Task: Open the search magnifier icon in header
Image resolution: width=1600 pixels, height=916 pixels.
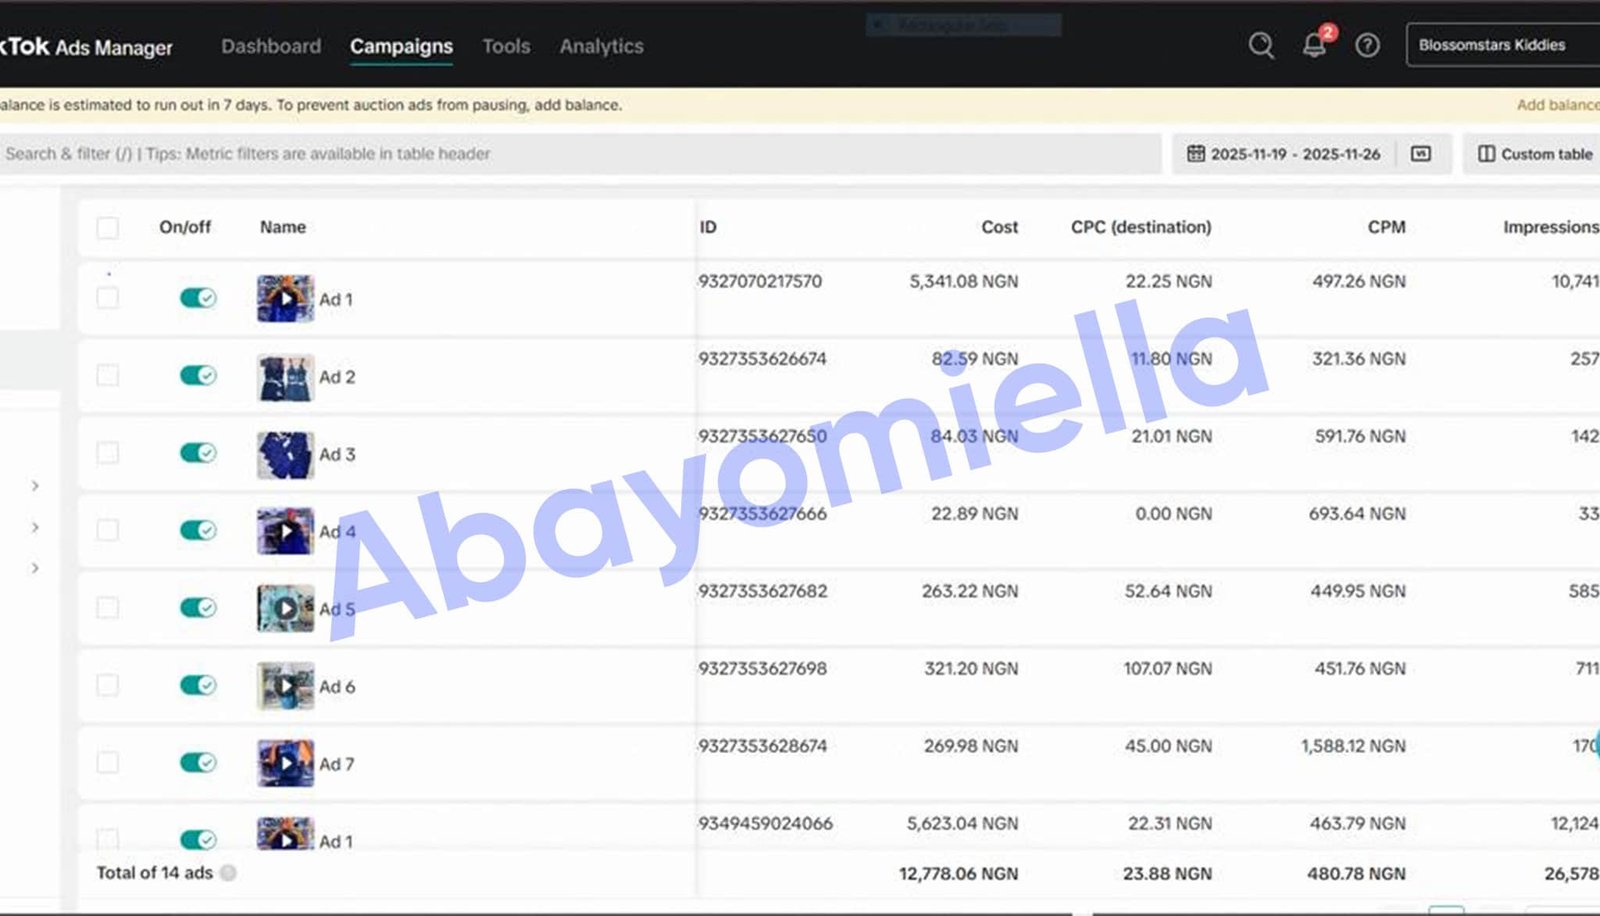Action: [x=1261, y=46]
